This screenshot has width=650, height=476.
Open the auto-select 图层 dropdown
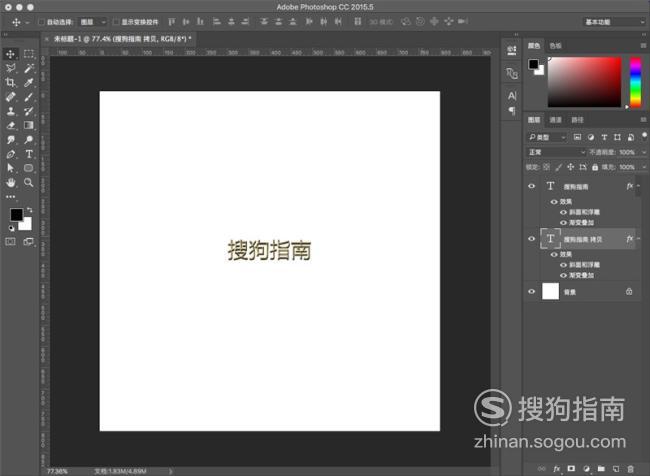(93, 22)
